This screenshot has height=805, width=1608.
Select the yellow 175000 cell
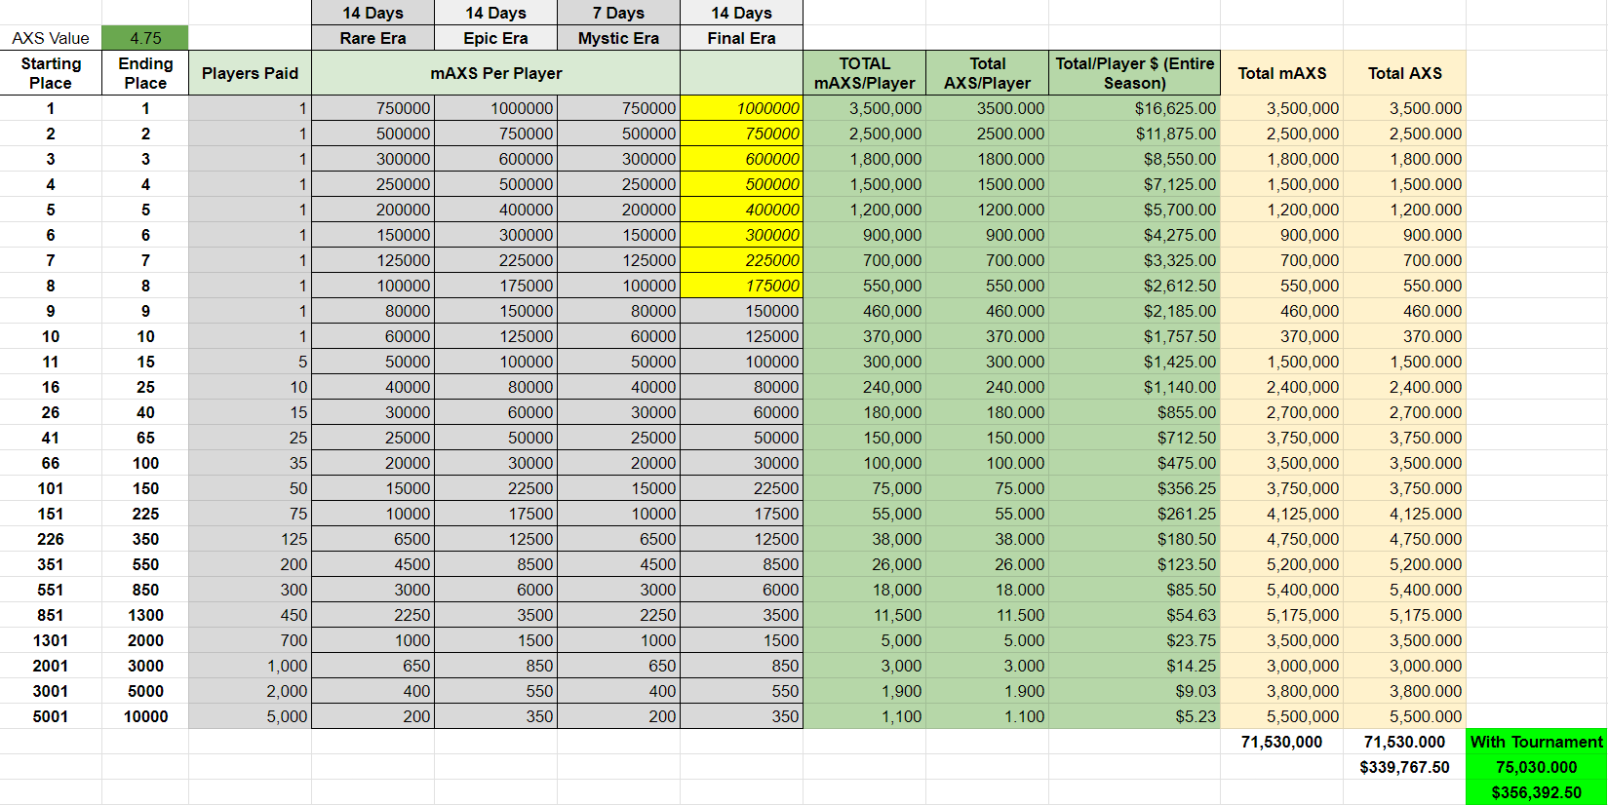pyautogui.click(x=742, y=285)
